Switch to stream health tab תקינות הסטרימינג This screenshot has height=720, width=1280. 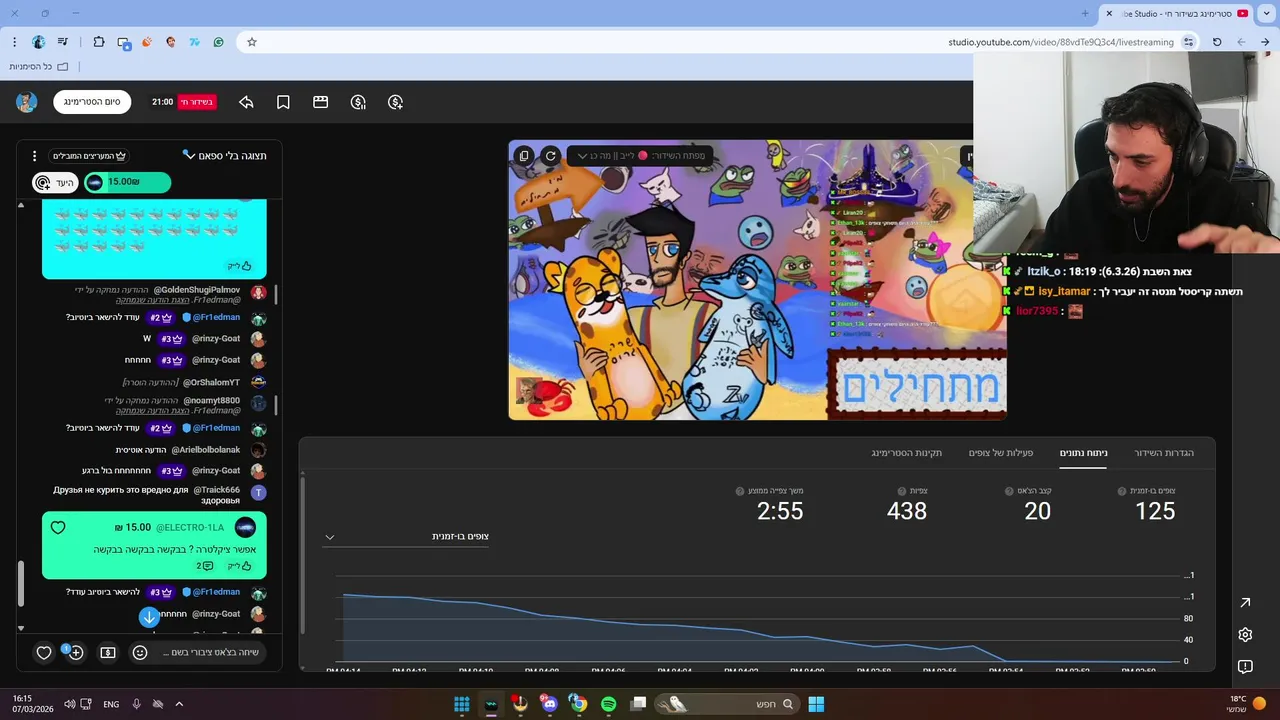907,453
